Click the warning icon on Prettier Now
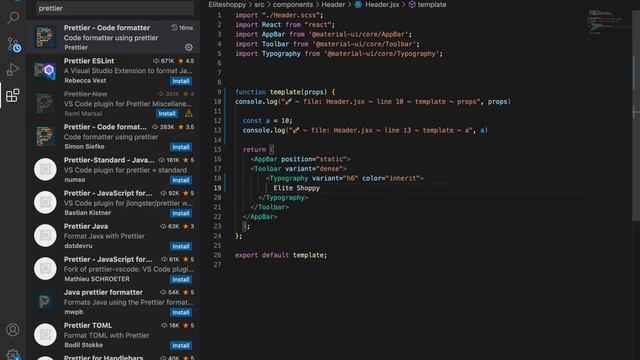640x360 pixels. pos(188,113)
